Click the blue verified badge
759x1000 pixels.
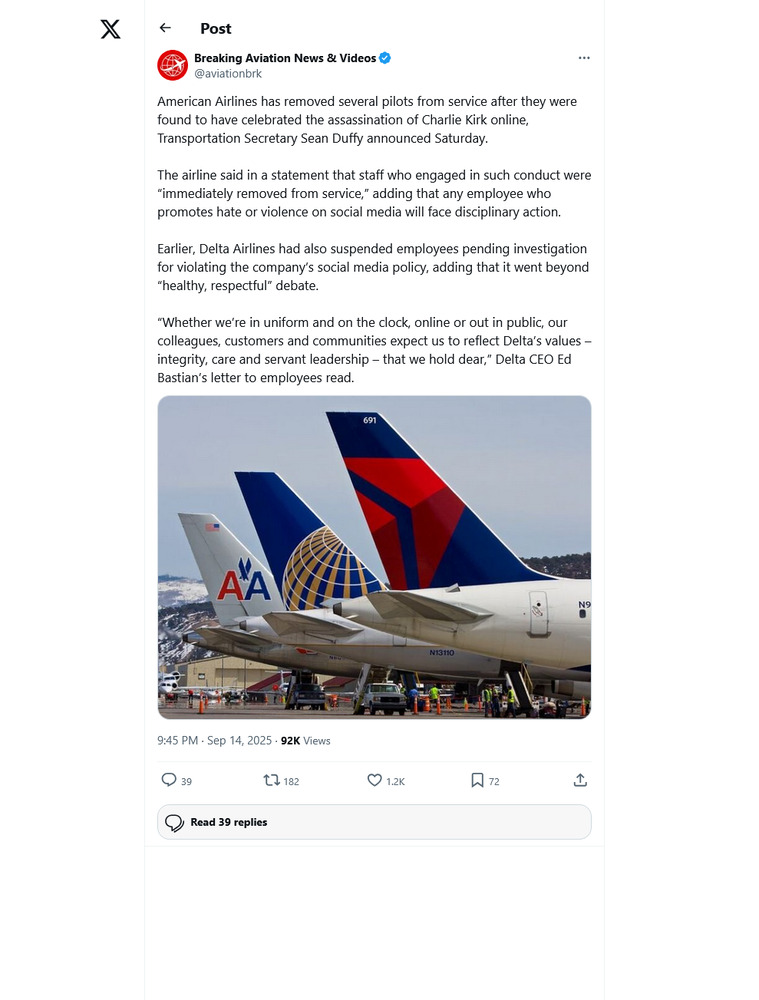(x=385, y=58)
